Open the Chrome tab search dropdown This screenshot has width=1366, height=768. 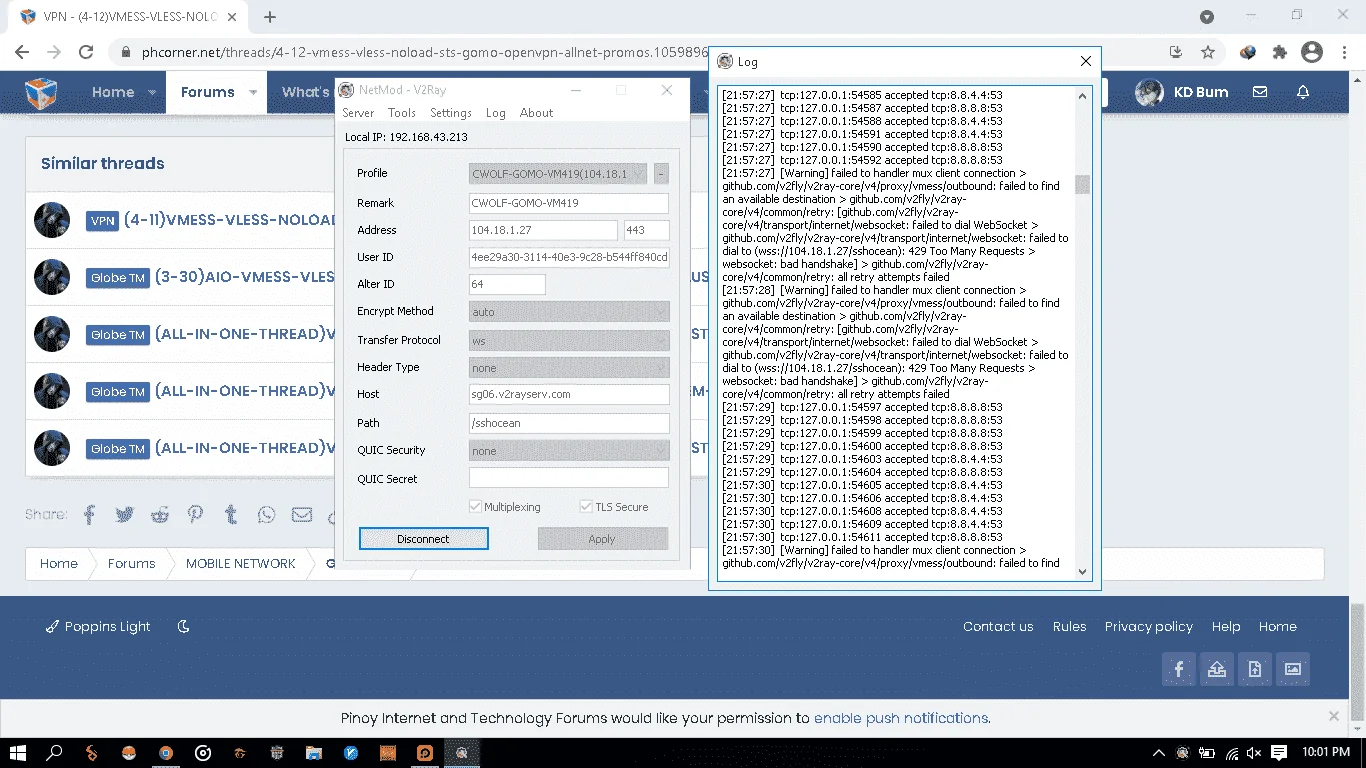pyautogui.click(x=1207, y=17)
